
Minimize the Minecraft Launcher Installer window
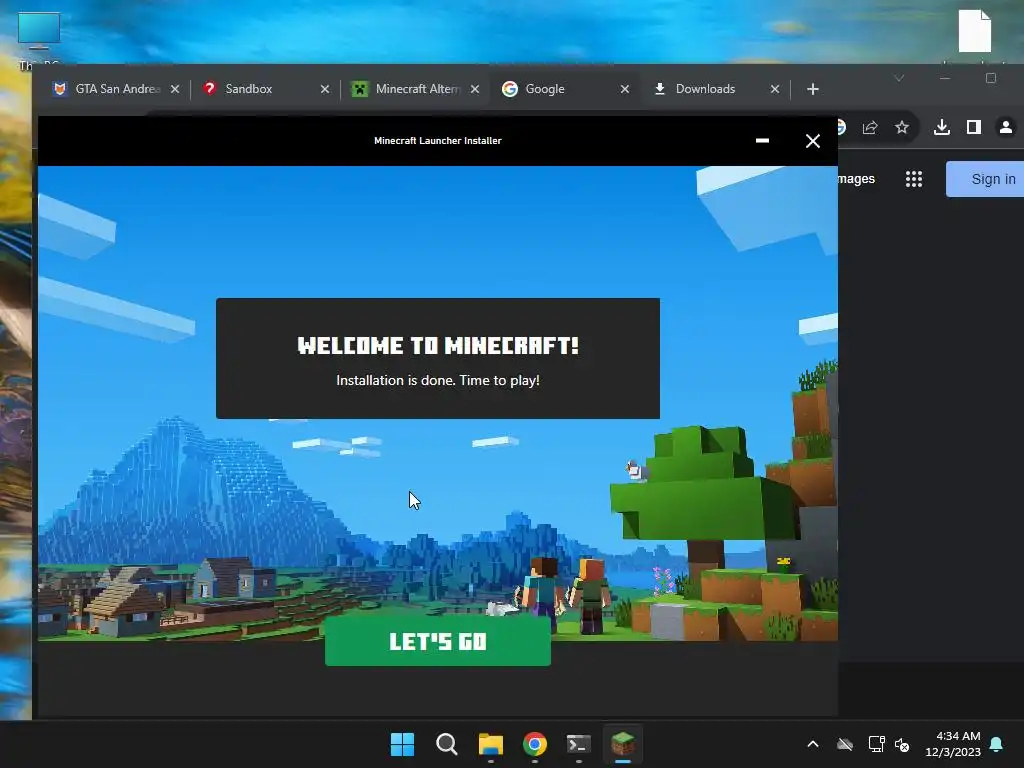762,140
